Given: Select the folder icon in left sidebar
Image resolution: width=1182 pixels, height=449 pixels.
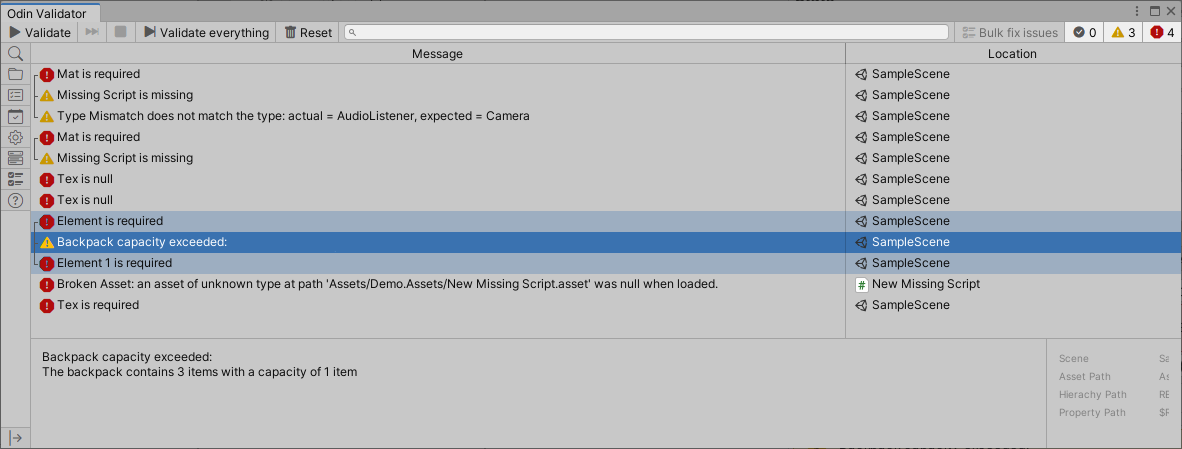Looking at the screenshot, I should click(15, 75).
